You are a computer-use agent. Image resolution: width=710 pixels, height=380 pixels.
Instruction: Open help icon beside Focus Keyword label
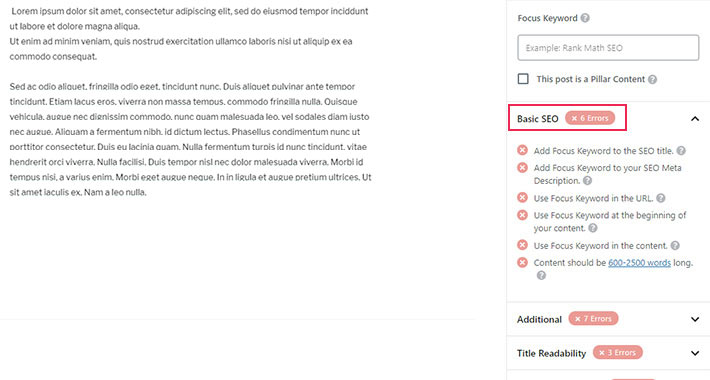pos(585,18)
